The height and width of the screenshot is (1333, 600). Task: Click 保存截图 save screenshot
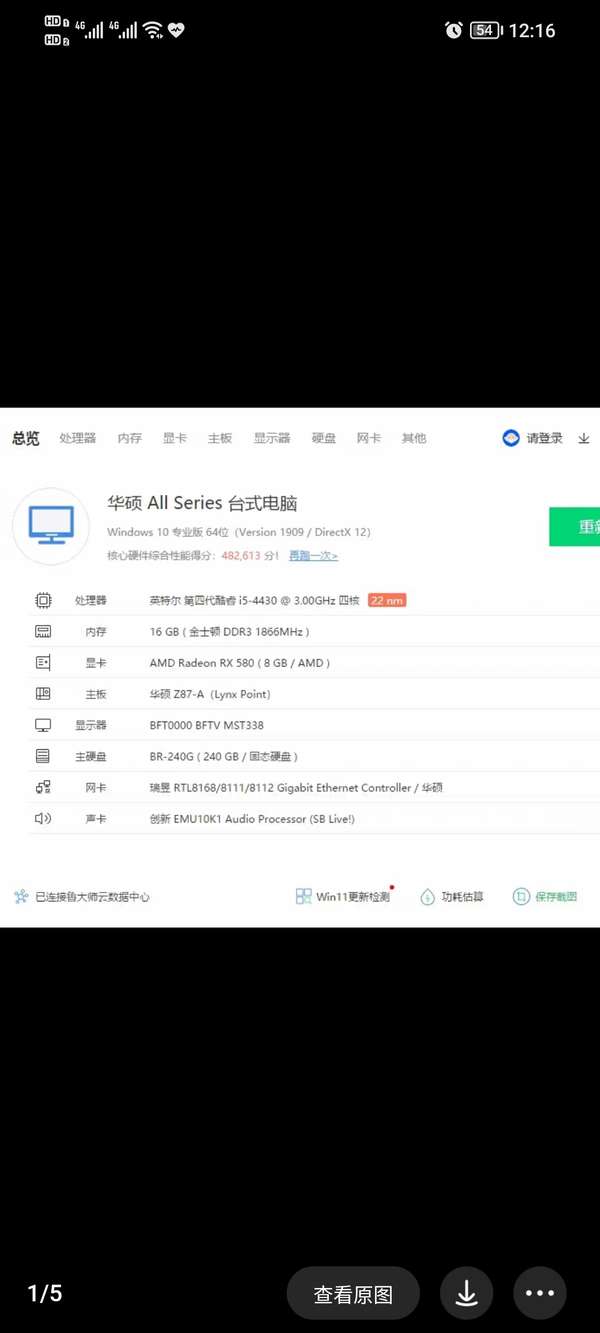[x=556, y=897]
